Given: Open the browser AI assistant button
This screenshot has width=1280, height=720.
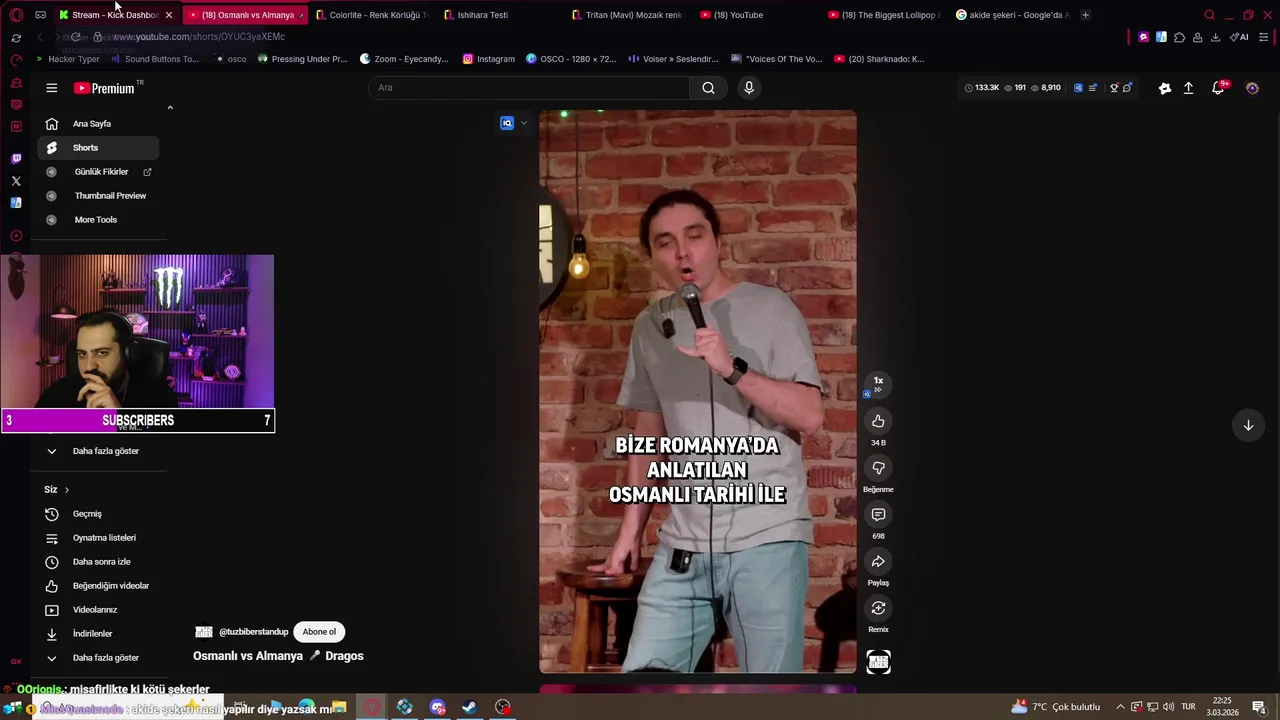Looking at the screenshot, I should click(x=1239, y=37).
